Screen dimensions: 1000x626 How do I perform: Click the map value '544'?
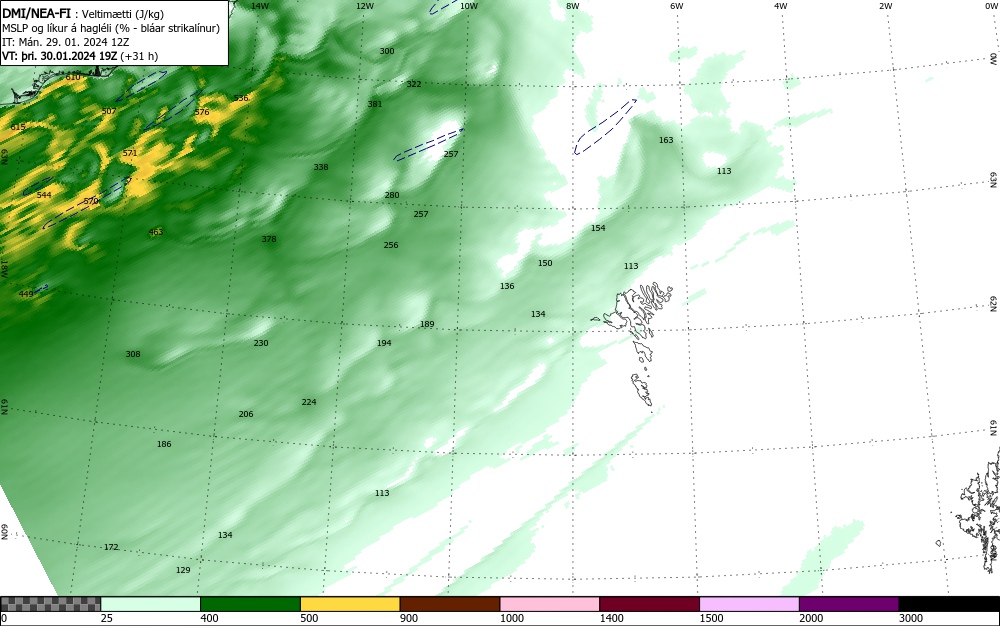44,195
